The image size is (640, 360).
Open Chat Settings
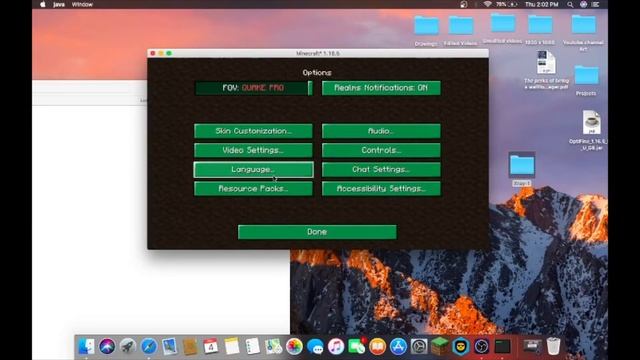click(x=381, y=169)
